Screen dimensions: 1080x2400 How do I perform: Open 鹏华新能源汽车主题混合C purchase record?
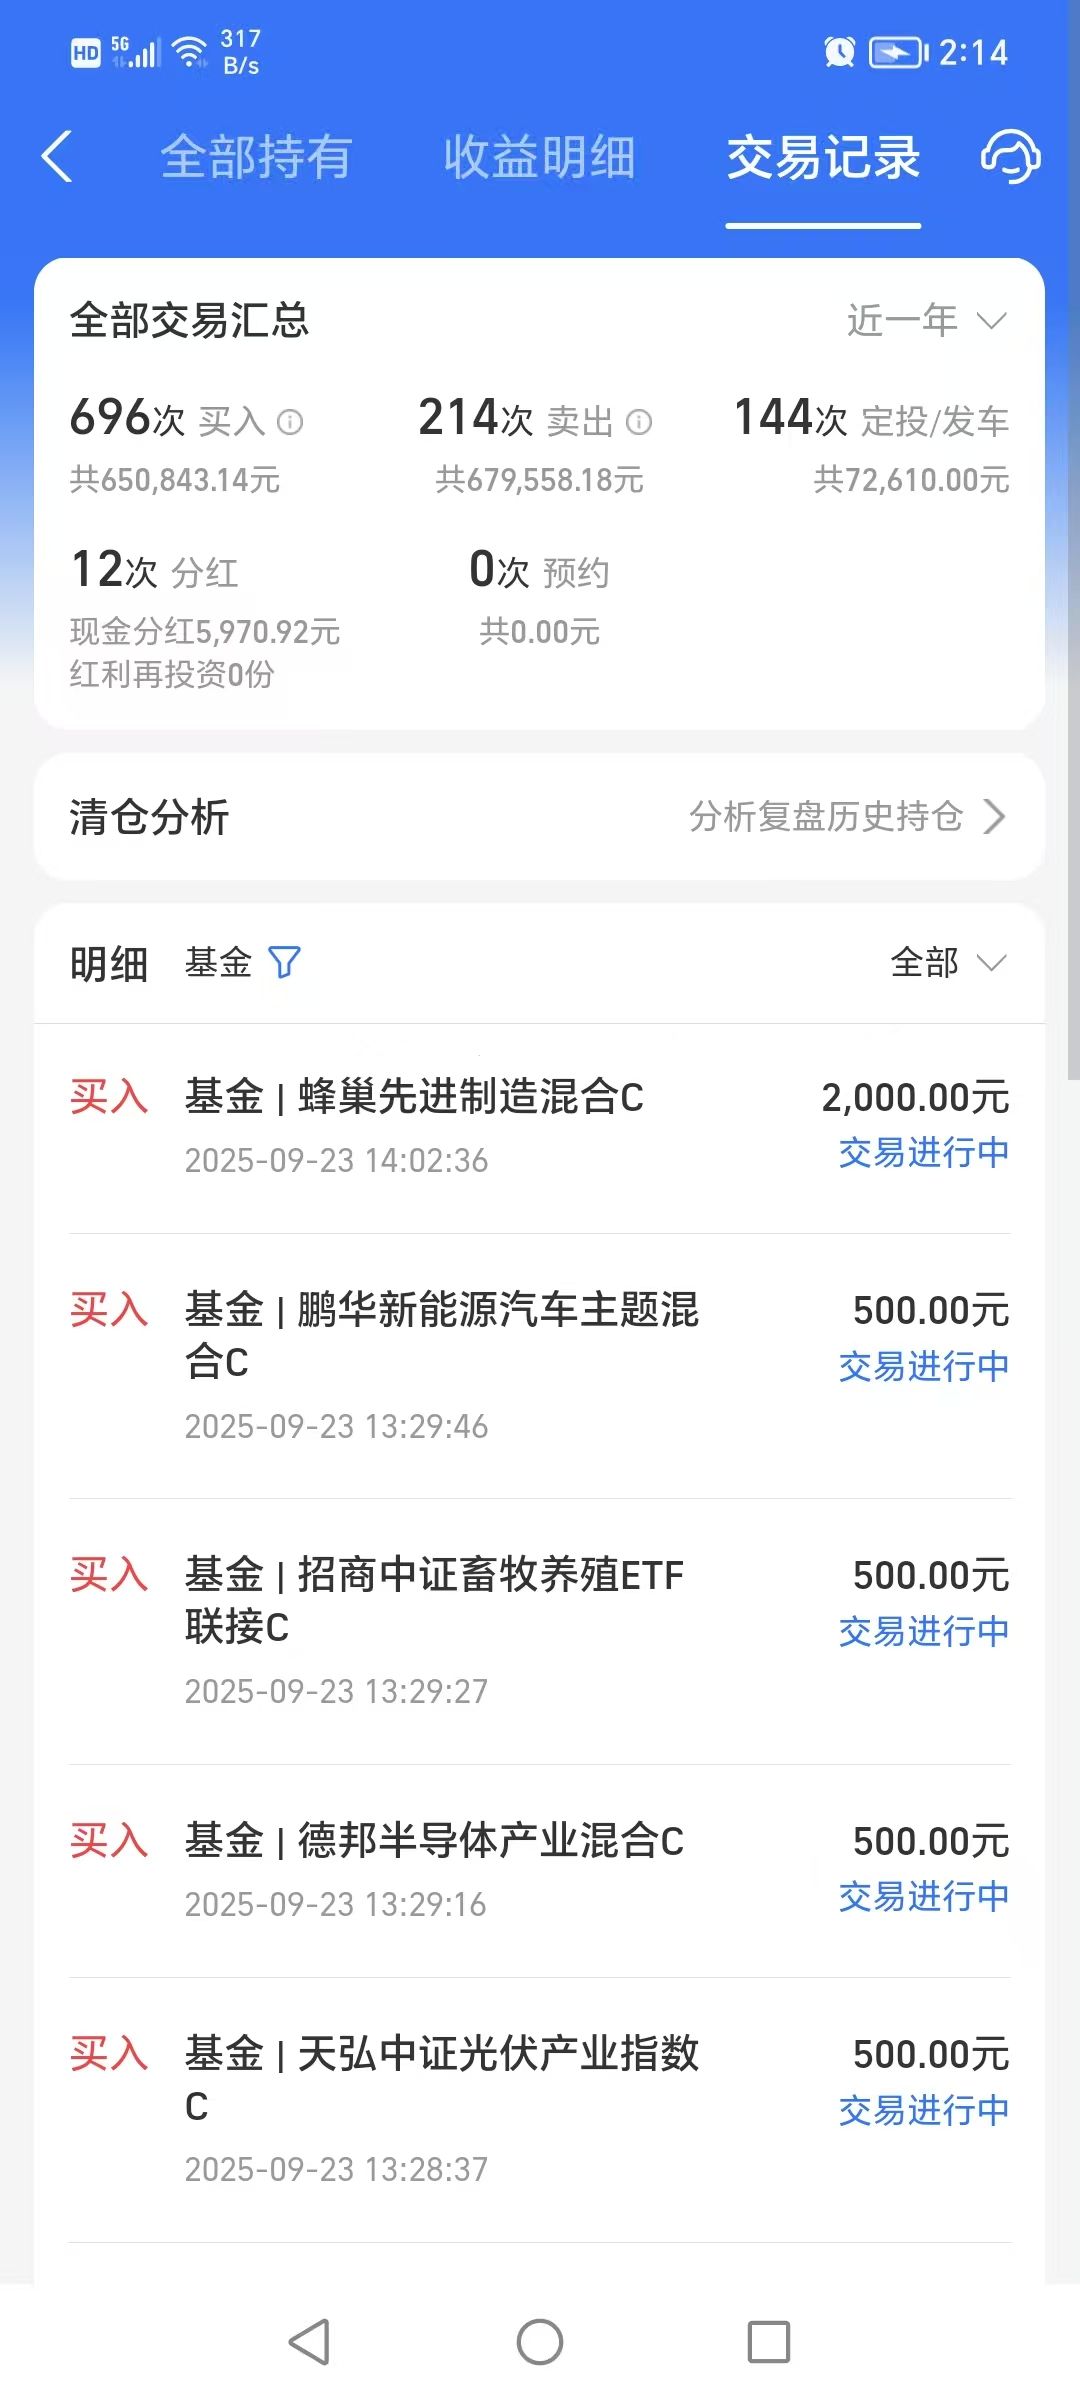click(540, 1366)
